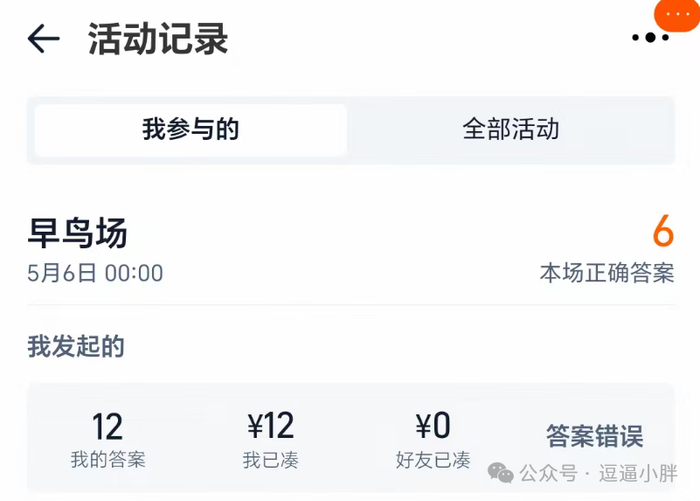Tap the orange floating bubble icon
This screenshot has width=700, height=501.
[677, 14]
